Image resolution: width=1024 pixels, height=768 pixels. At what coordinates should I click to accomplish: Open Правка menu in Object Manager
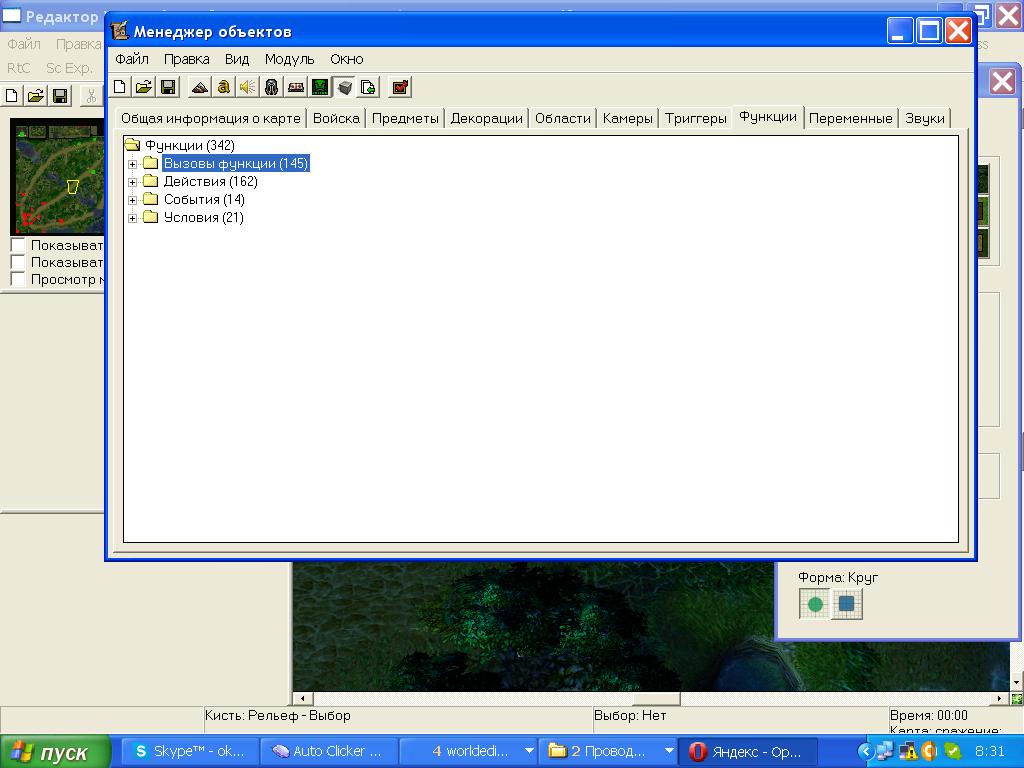click(187, 59)
